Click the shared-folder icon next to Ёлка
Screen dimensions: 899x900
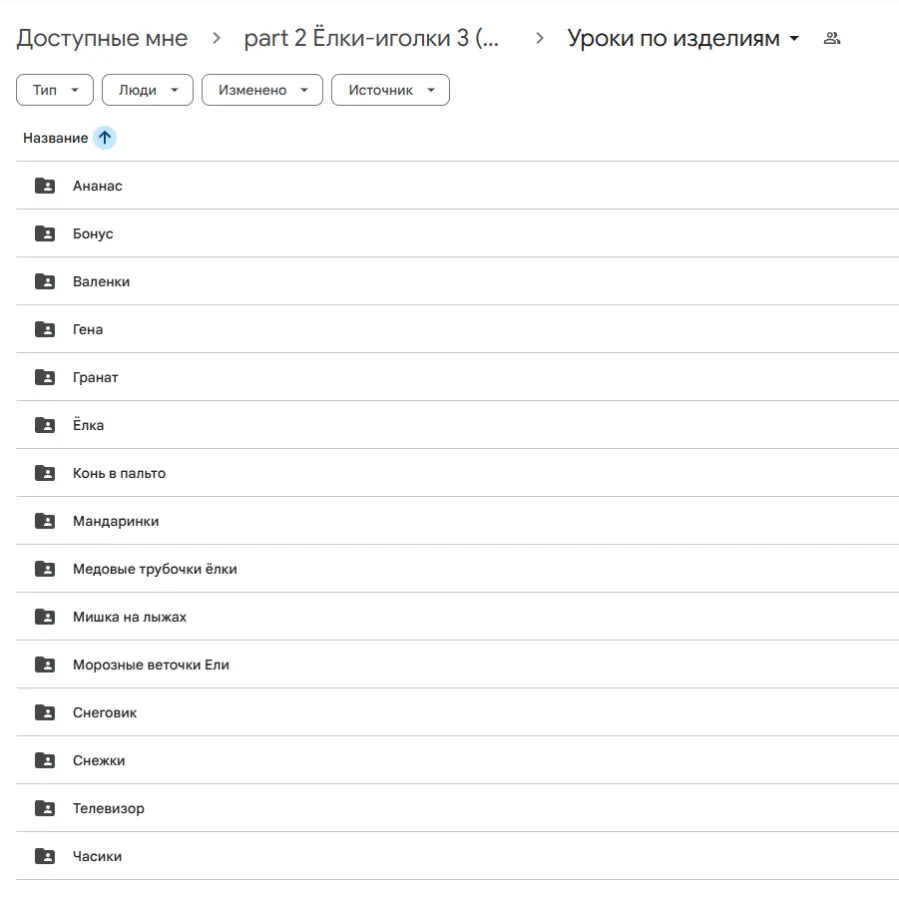pos(44,425)
